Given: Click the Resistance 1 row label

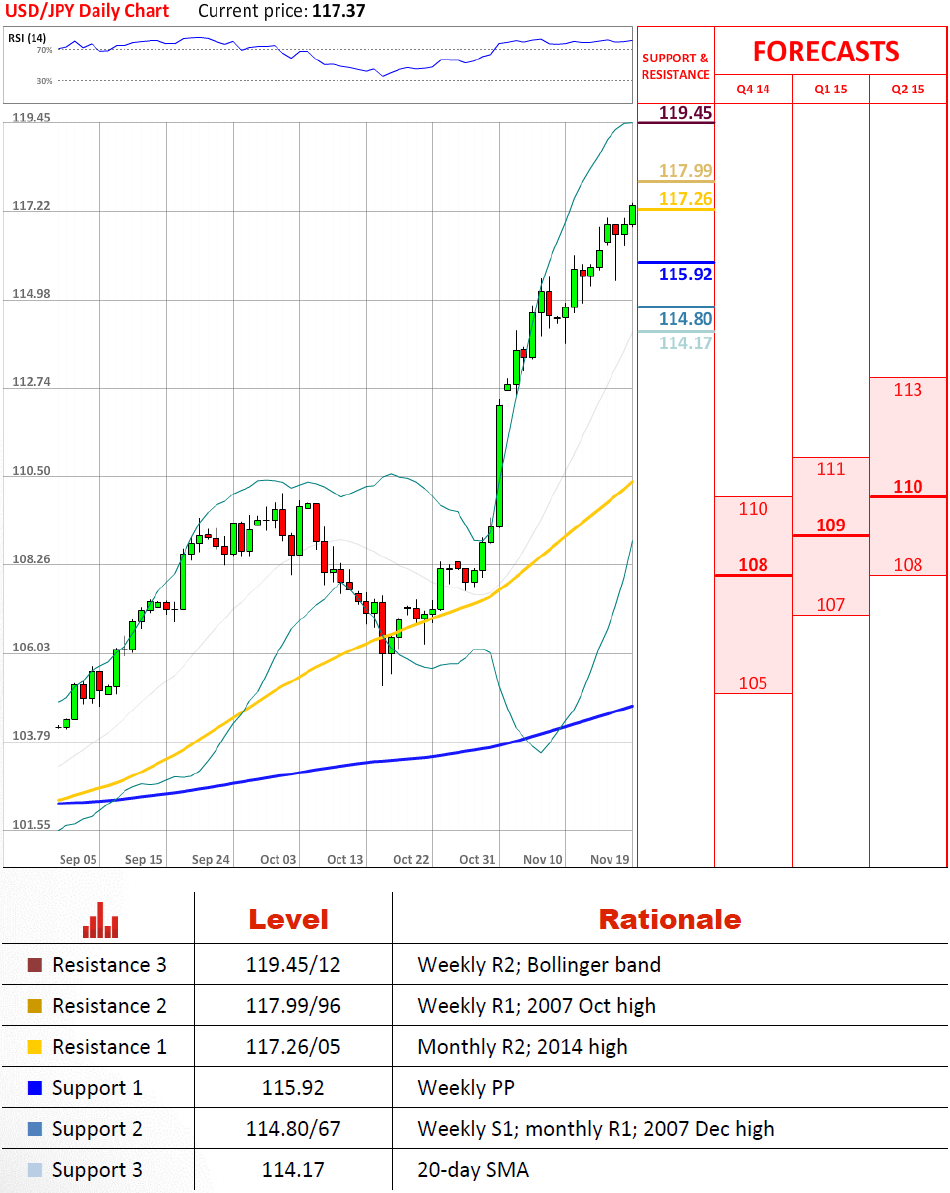Looking at the screenshot, I should [109, 1047].
